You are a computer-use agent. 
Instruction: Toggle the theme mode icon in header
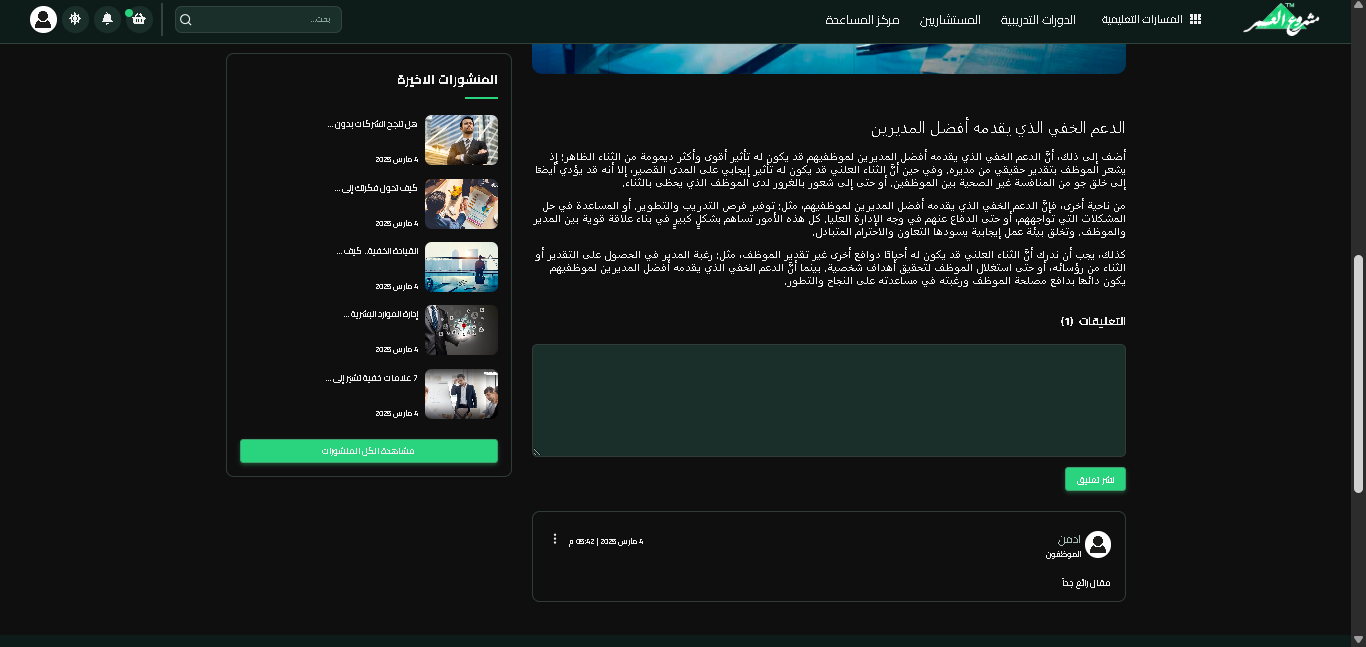coord(76,19)
